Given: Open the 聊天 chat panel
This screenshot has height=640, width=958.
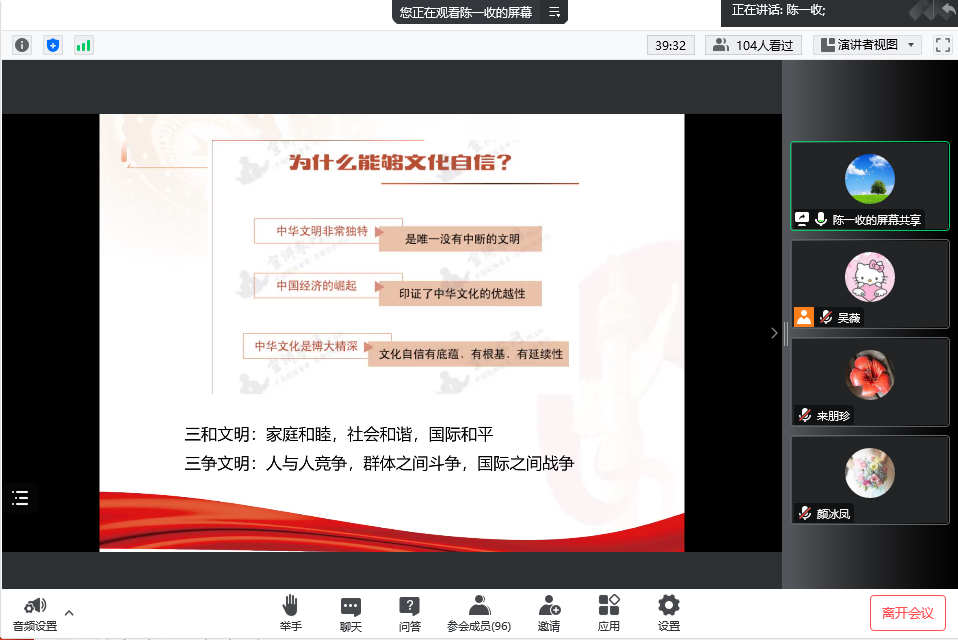Looking at the screenshot, I should click(x=350, y=612).
